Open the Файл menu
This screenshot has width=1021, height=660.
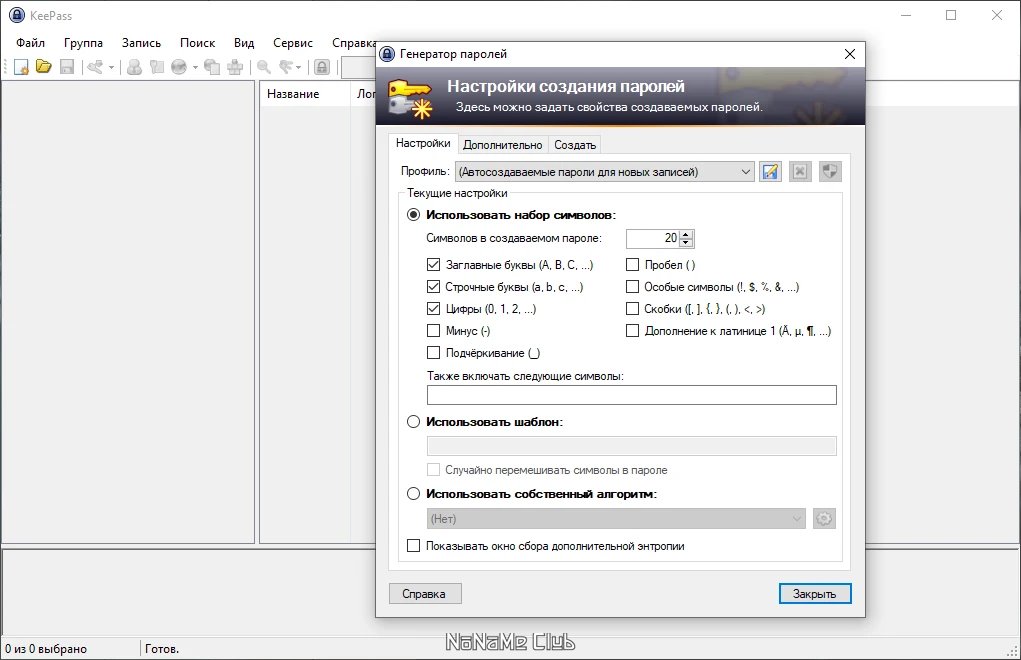coord(30,43)
